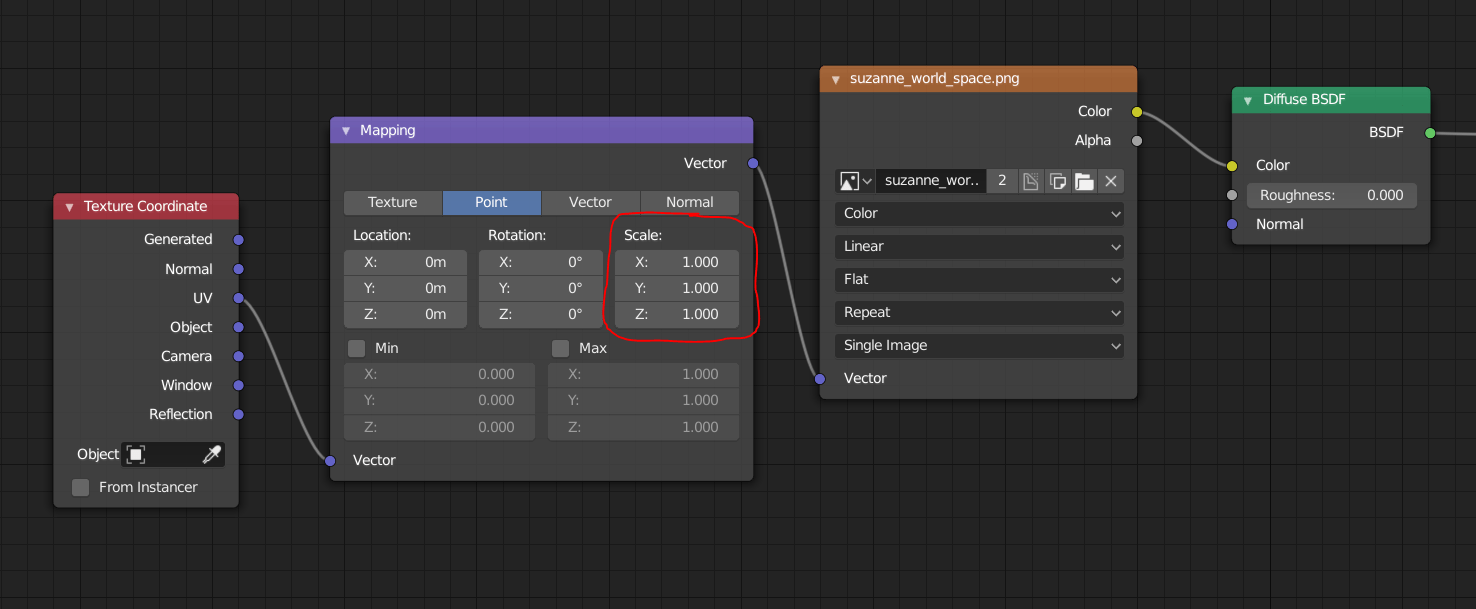Switch to the Vector mapping type
This screenshot has height=609, width=1476.
tap(589, 202)
